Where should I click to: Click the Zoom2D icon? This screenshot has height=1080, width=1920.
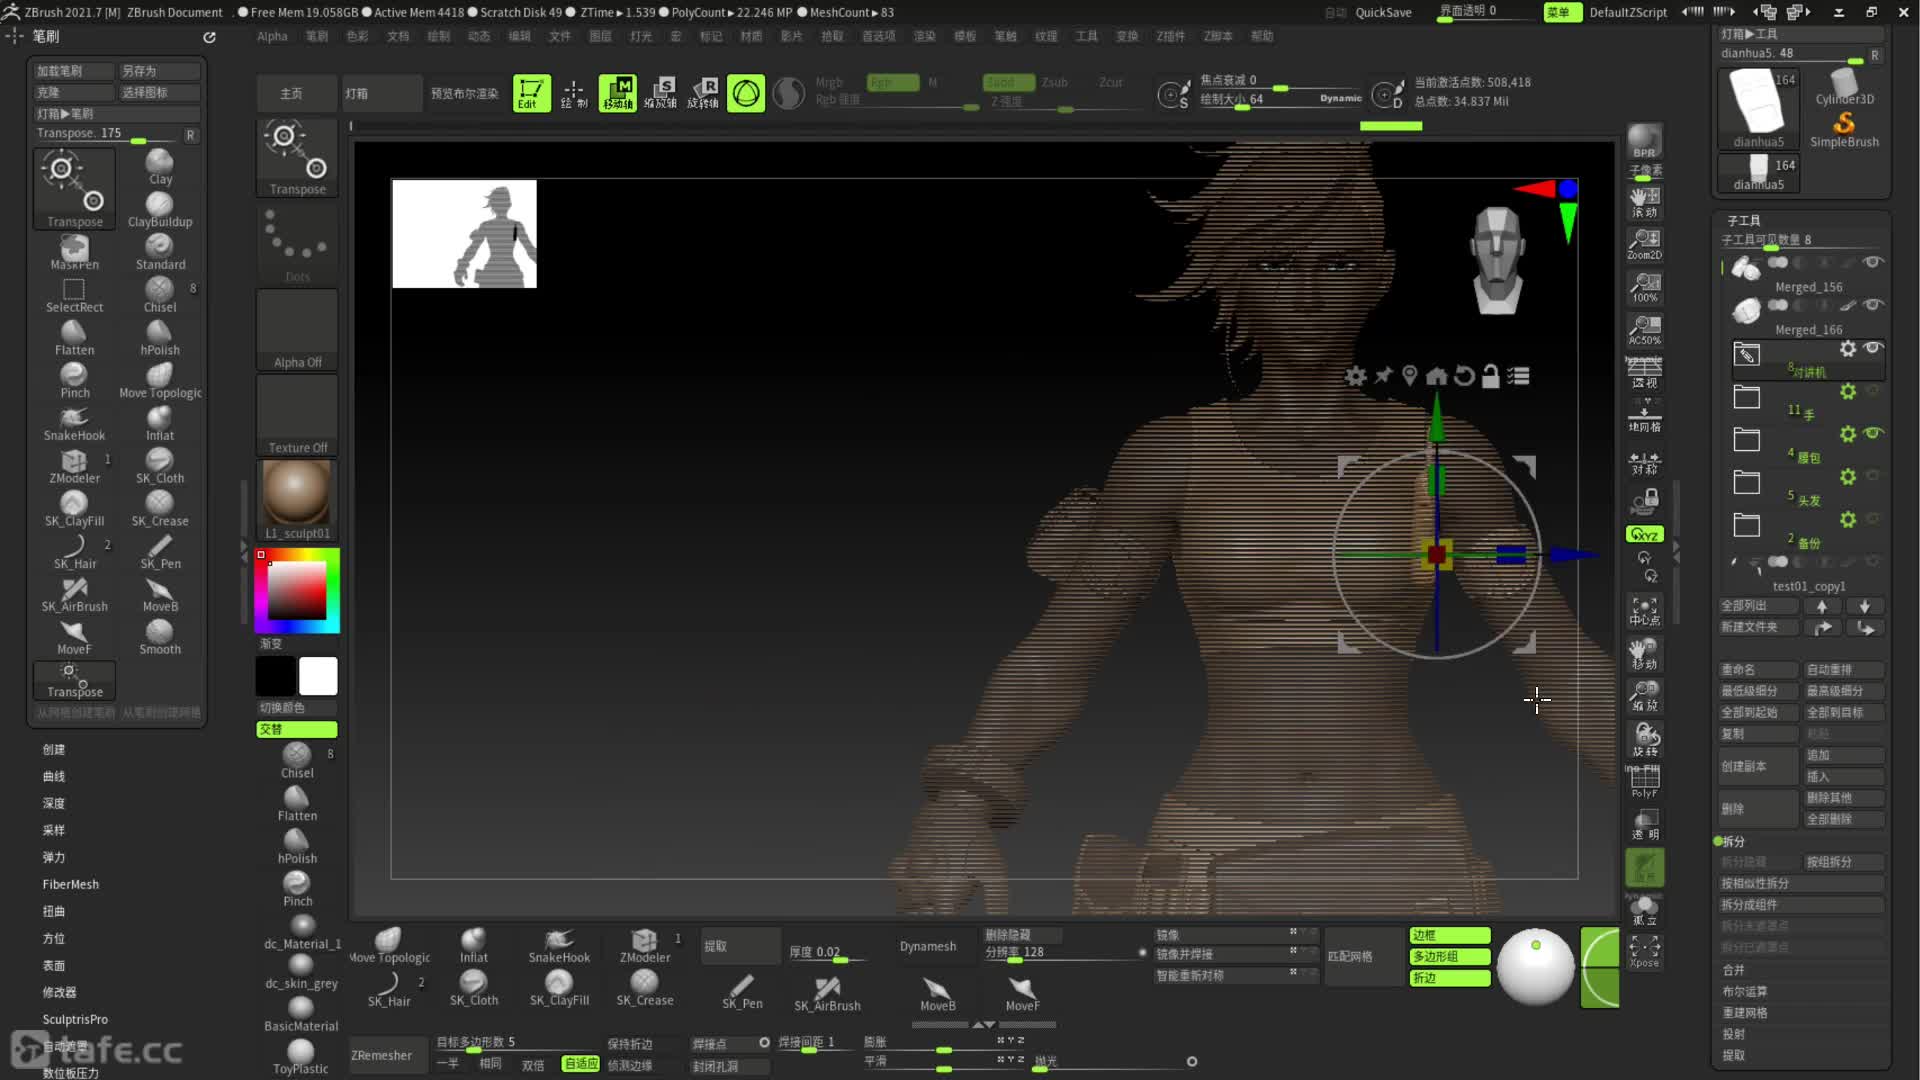(x=1644, y=244)
